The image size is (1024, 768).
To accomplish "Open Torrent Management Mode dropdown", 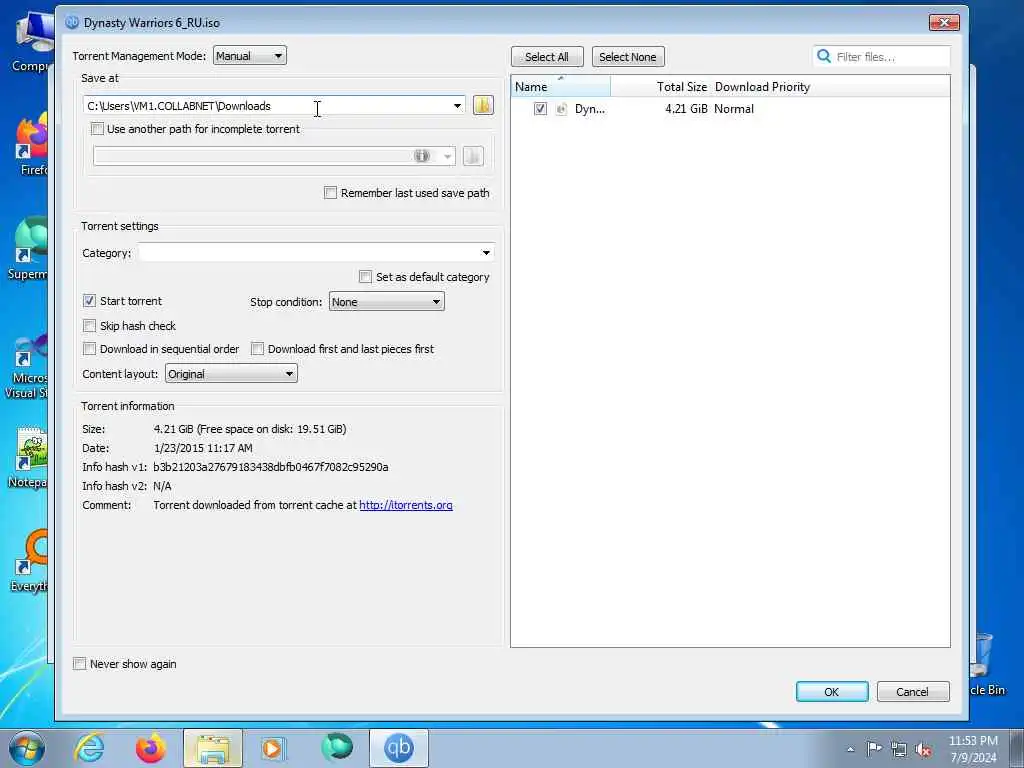I will click(x=249, y=56).
